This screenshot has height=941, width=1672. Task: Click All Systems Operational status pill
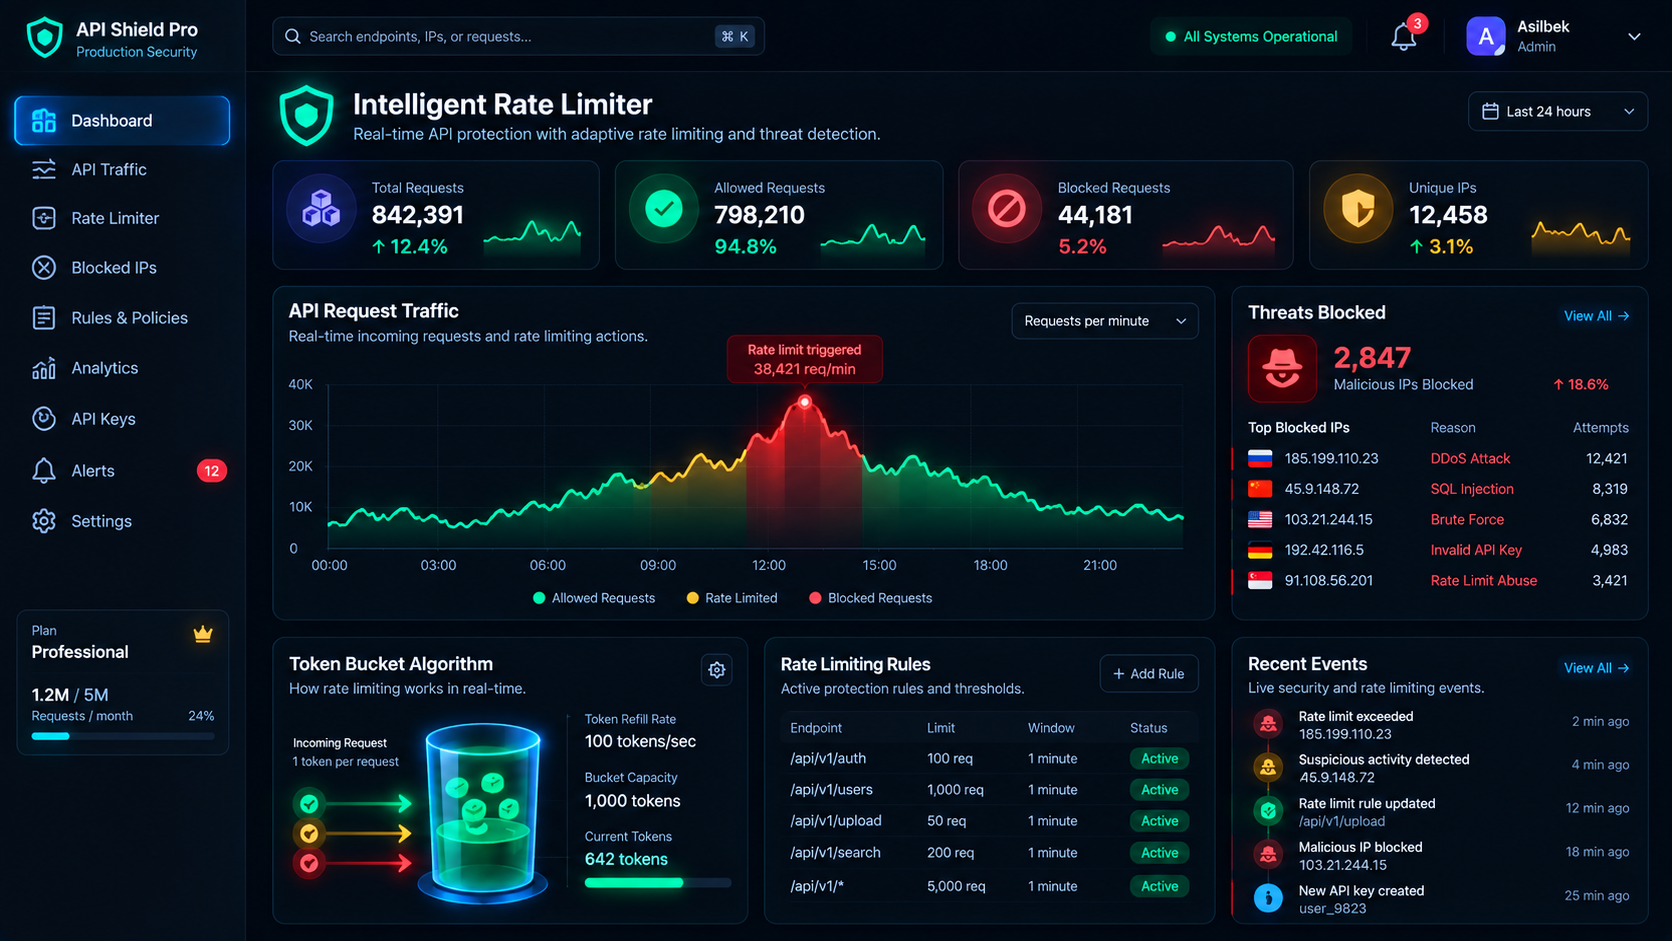point(1251,37)
